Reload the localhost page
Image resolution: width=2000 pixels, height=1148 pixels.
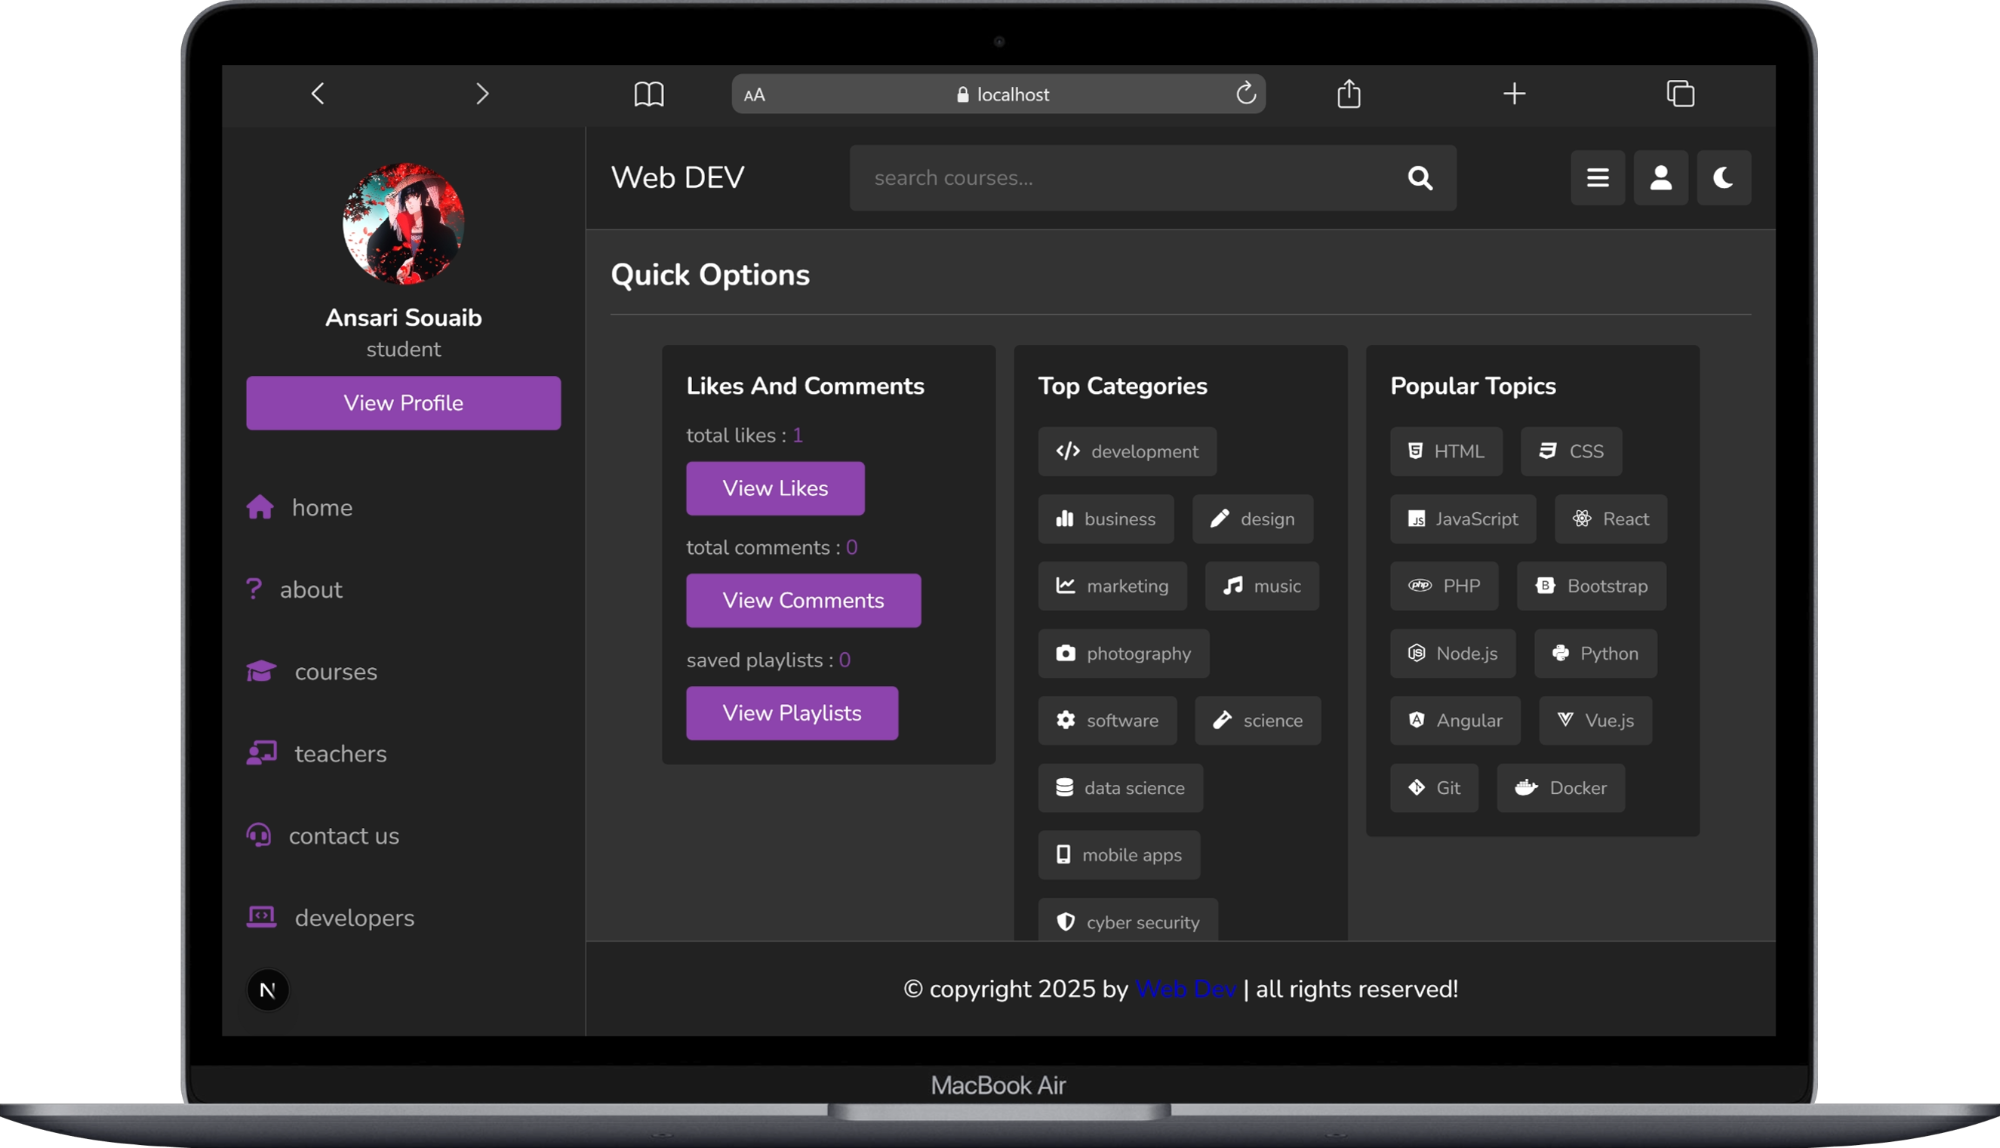(1245, 93)
